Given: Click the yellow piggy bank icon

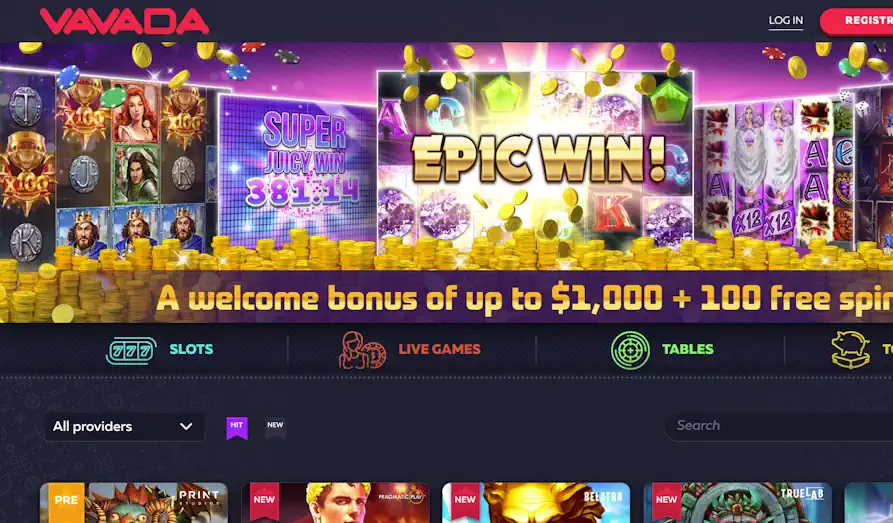Looking at the screenshot, I should click(x=850, y=350).
